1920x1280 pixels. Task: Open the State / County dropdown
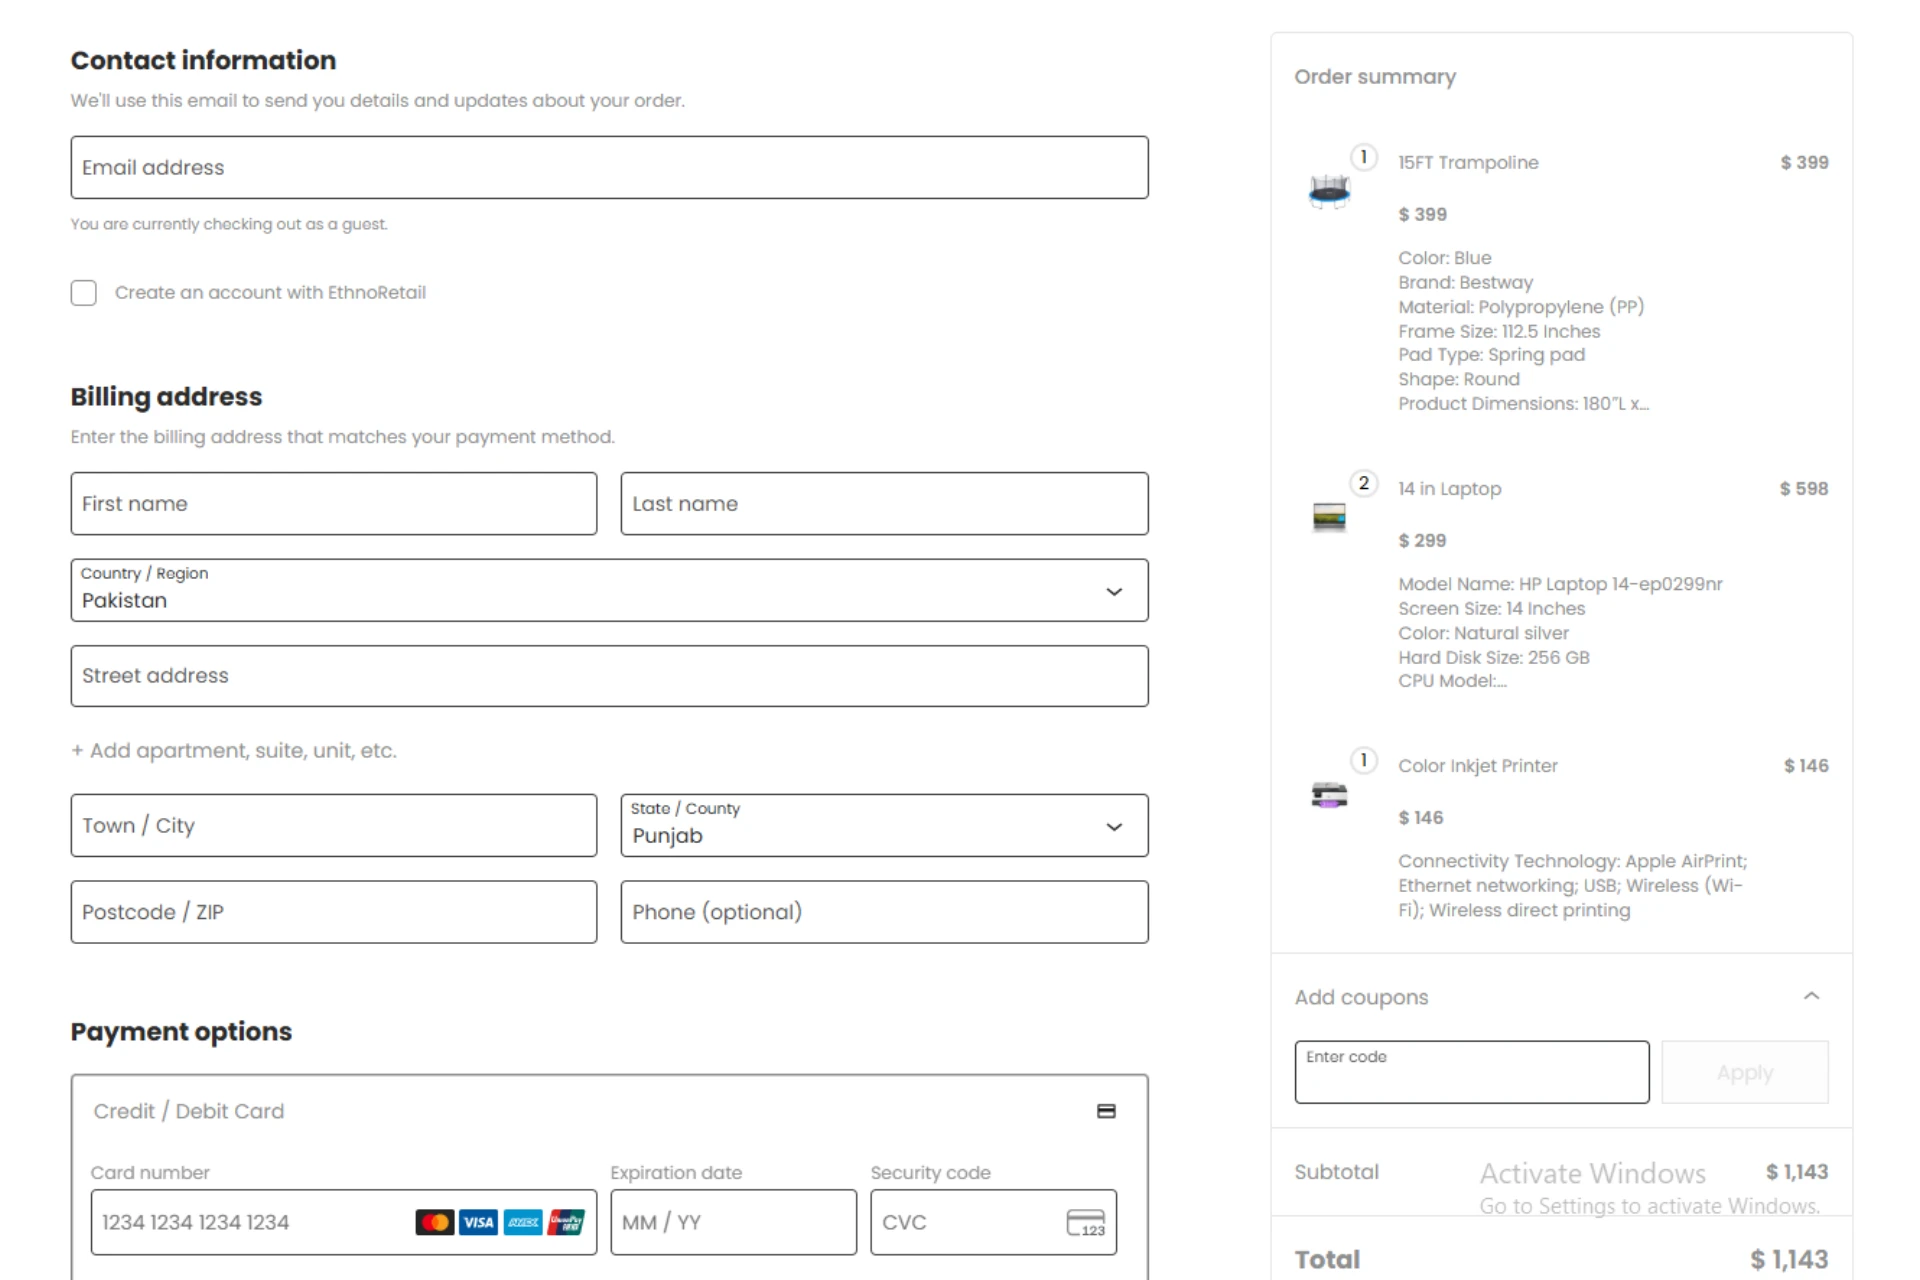tap(884, 826)
